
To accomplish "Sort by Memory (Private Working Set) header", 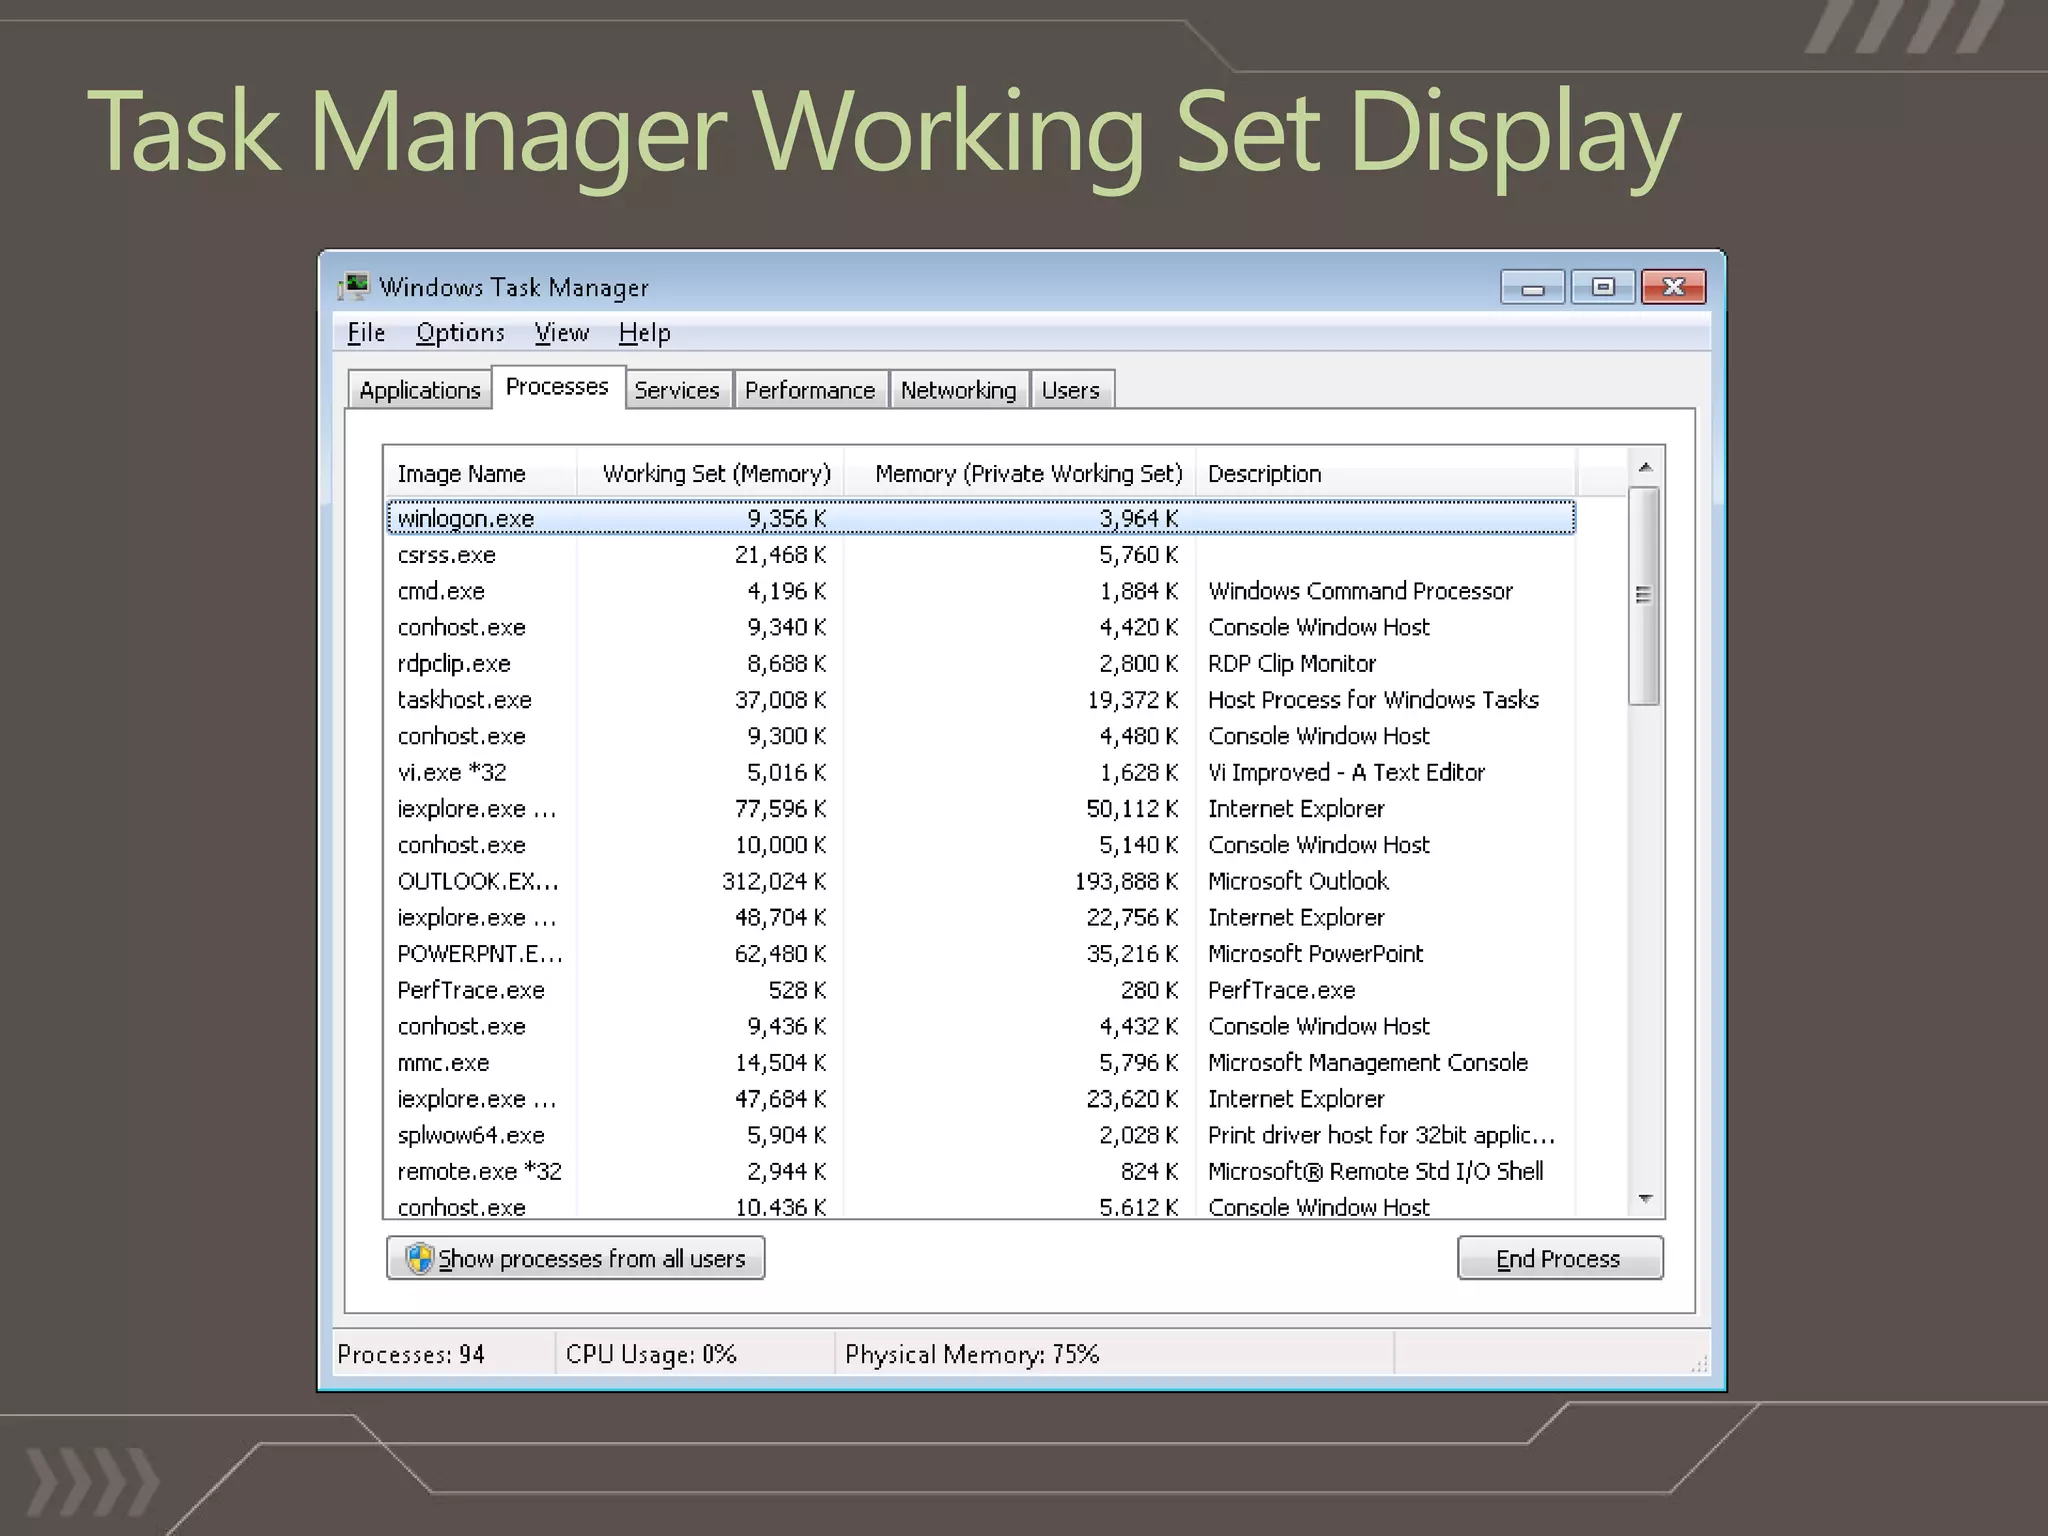I will [x=1021, y=473].
